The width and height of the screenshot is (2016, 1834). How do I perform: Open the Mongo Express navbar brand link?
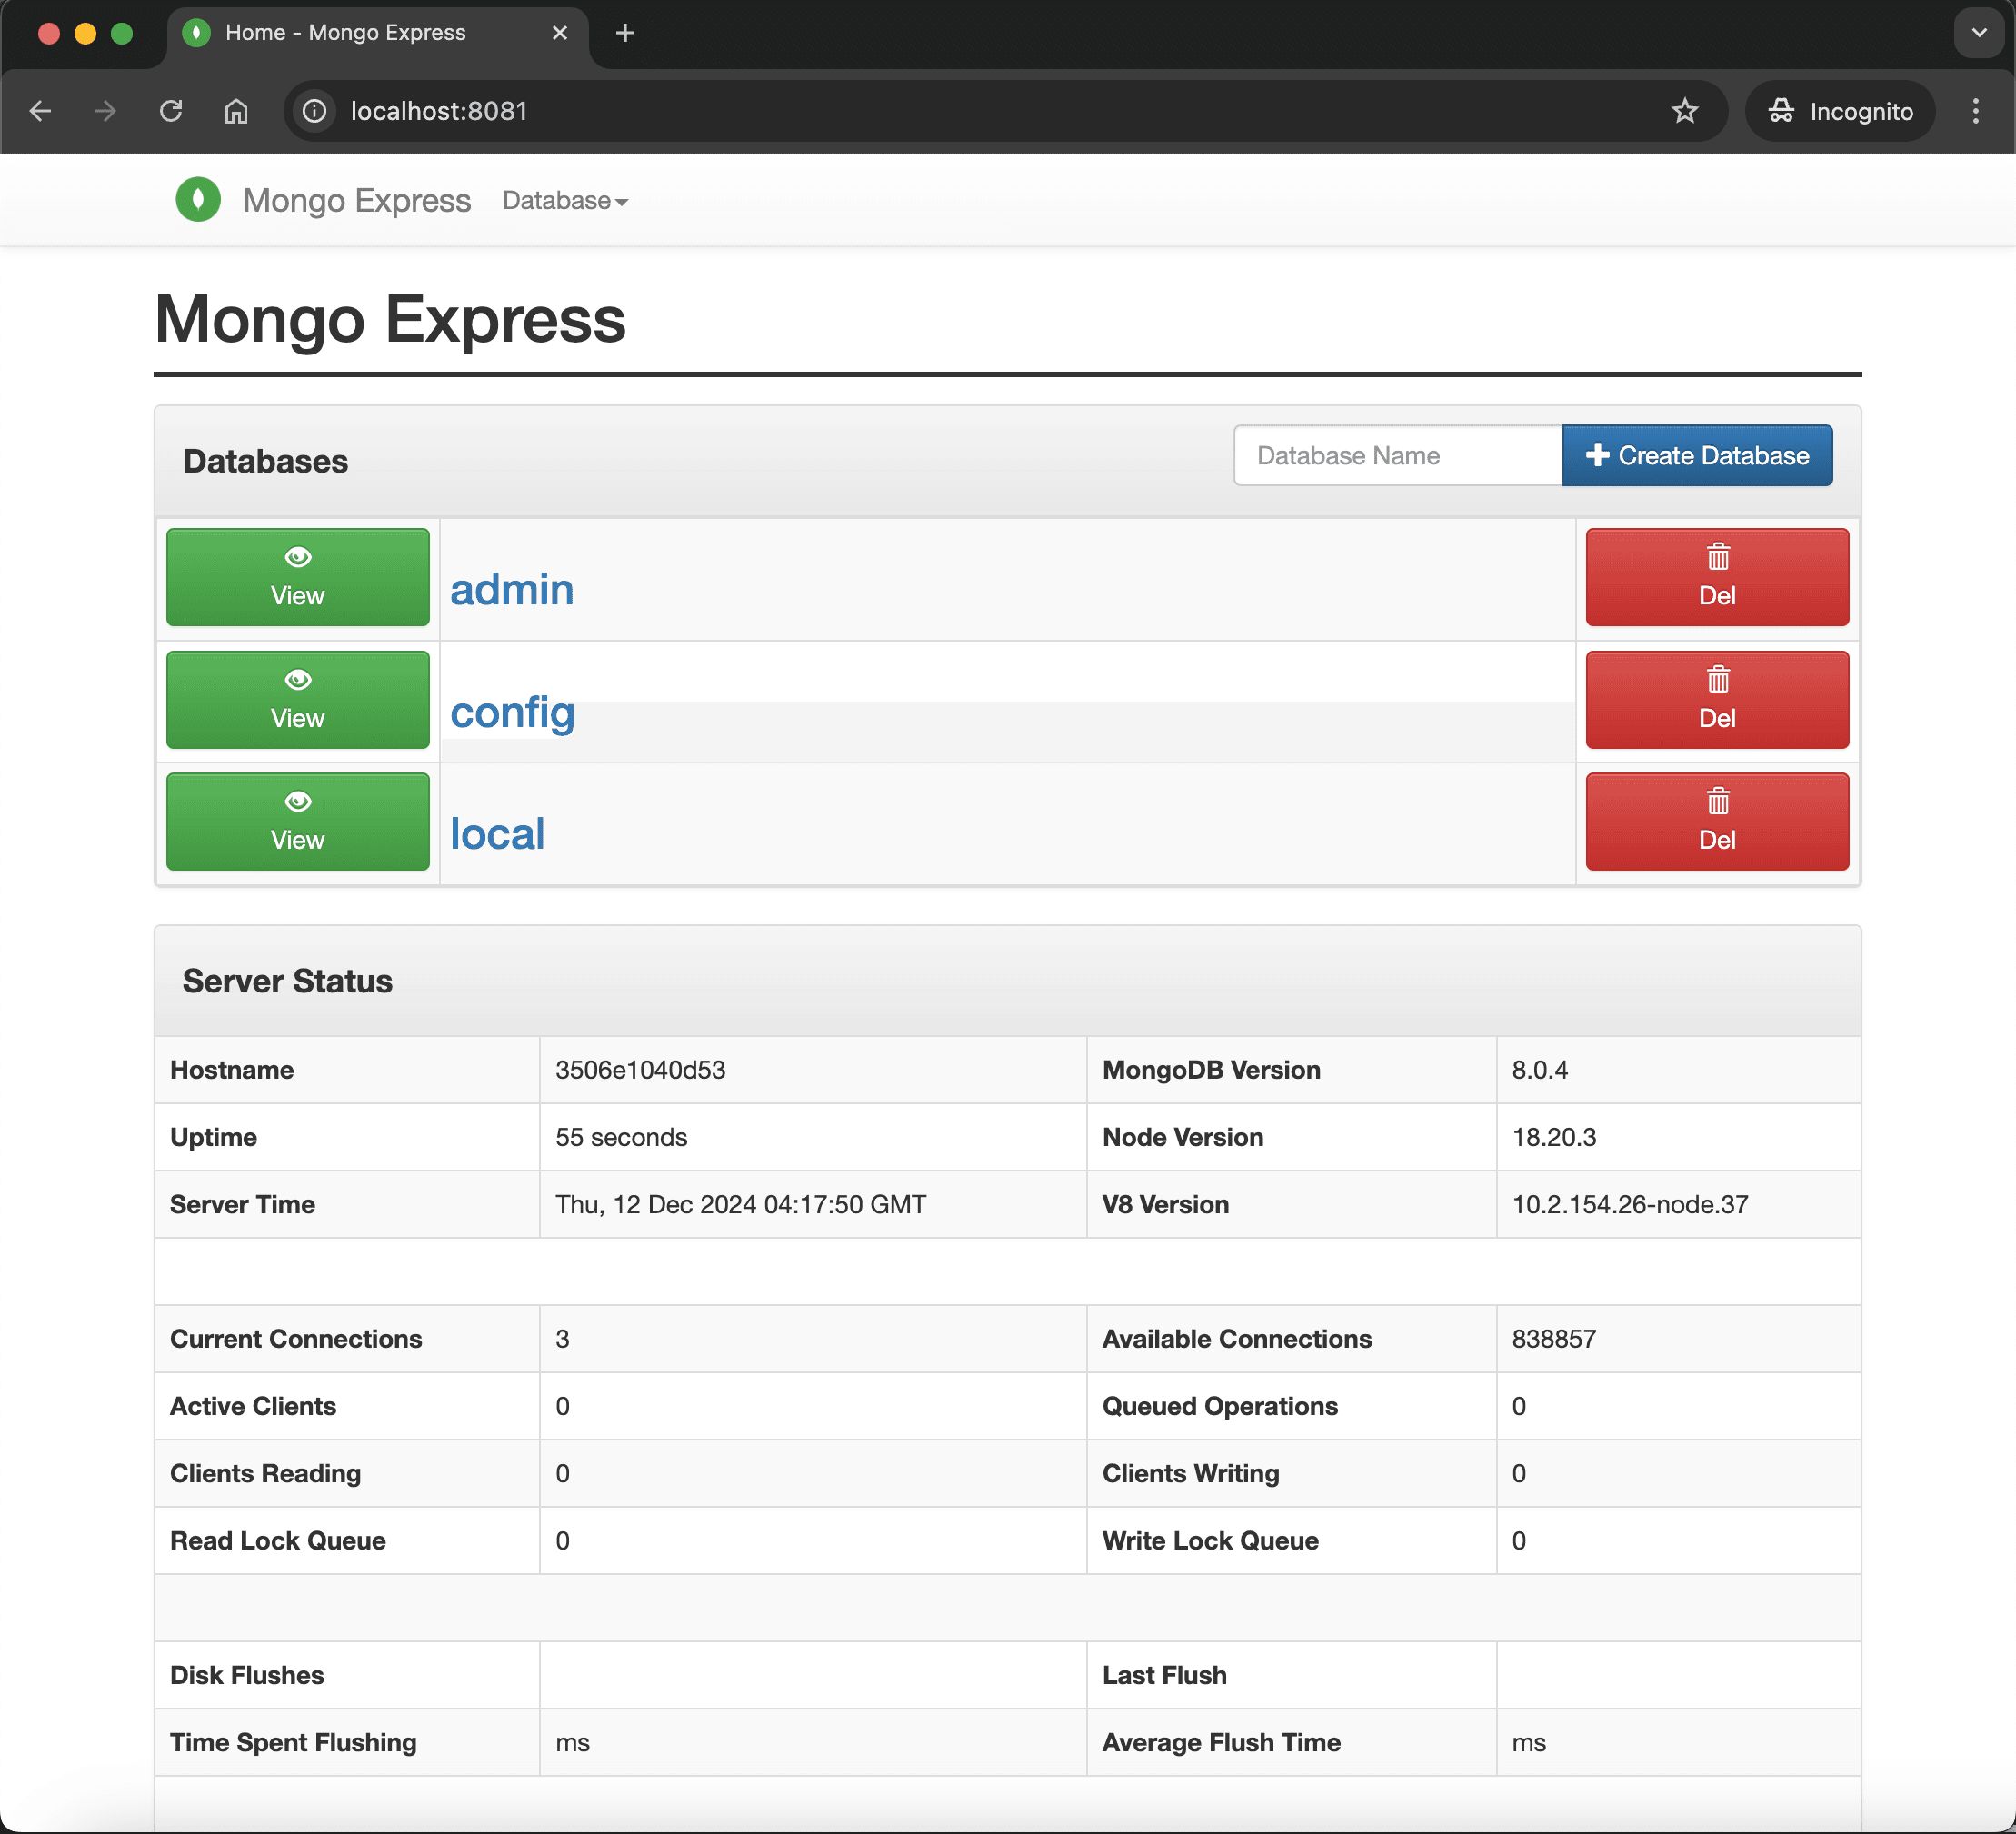tap(356, 200)
